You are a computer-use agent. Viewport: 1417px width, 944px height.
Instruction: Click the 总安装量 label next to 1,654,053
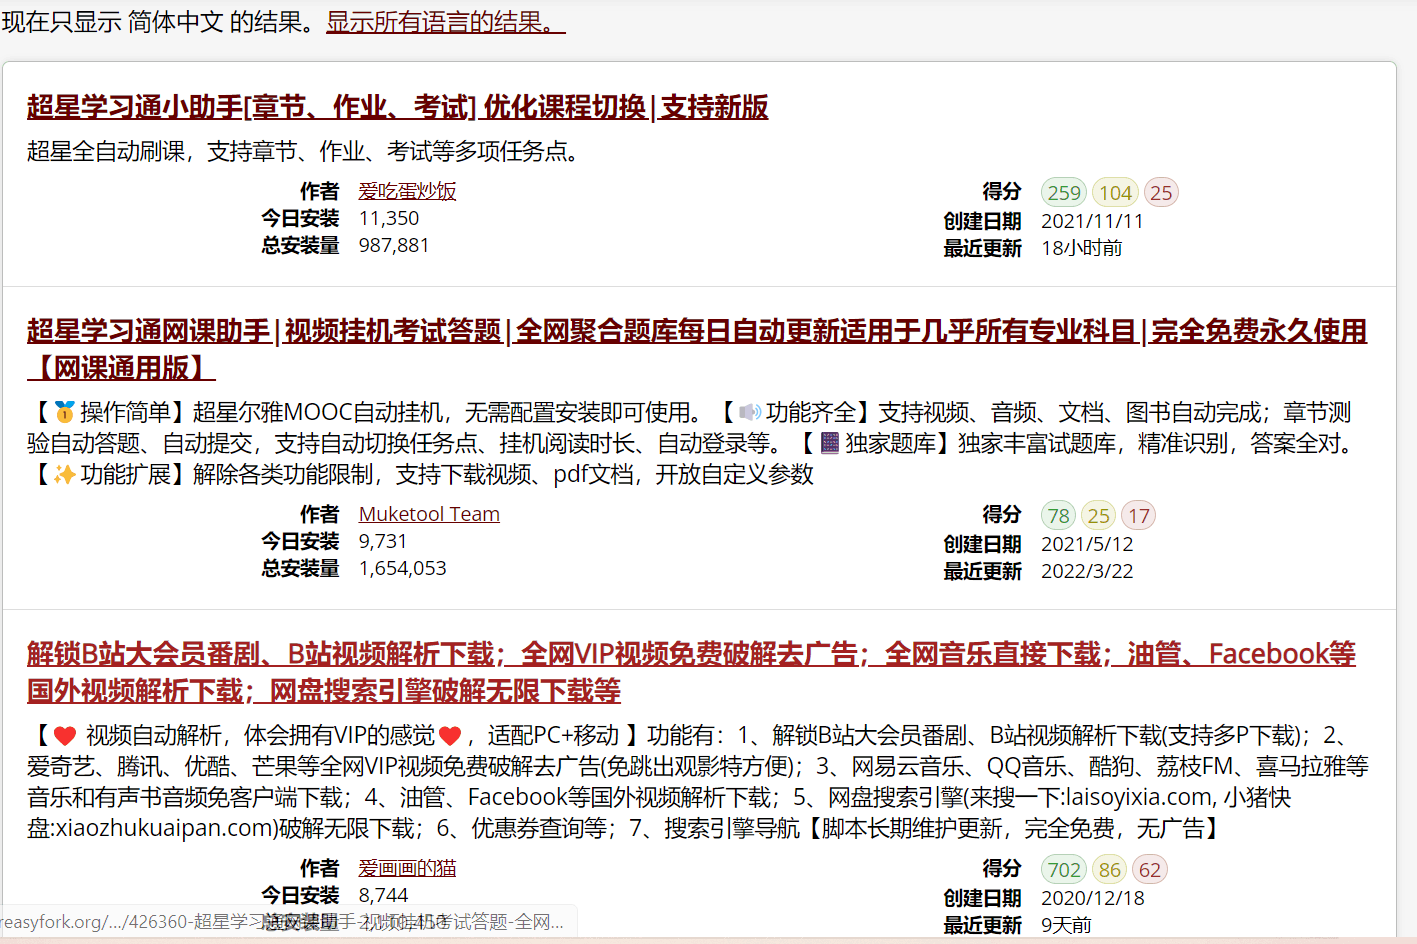pyautogui.click(x=300, y=568)
